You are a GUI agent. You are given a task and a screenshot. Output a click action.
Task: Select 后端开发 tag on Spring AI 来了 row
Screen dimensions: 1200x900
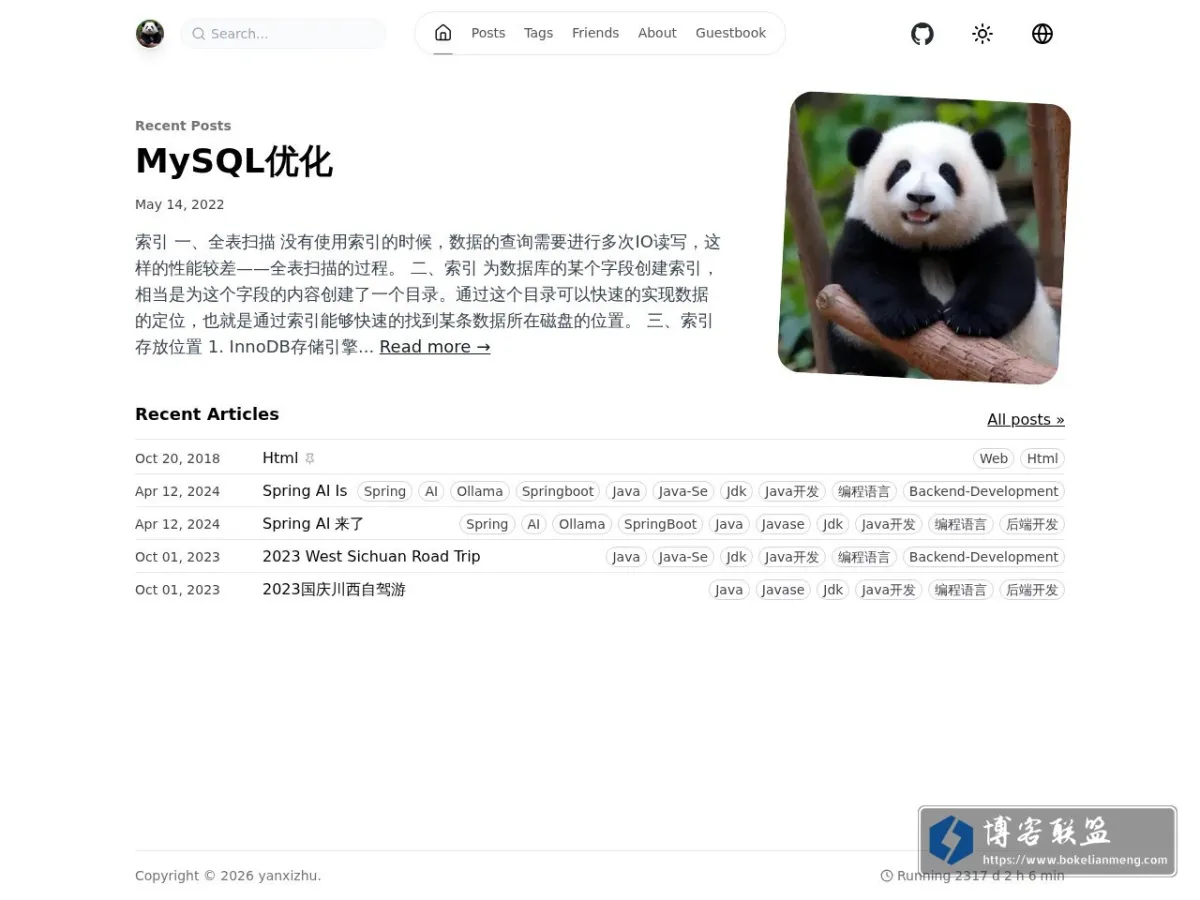(1032, 525)
